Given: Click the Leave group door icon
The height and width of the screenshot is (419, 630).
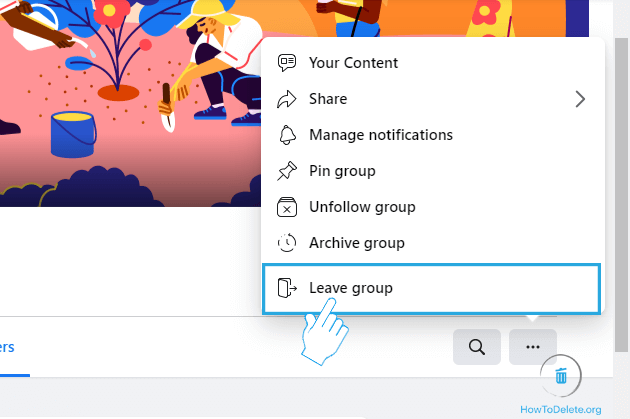Looking at the screenshot, I should click(288, 288).
